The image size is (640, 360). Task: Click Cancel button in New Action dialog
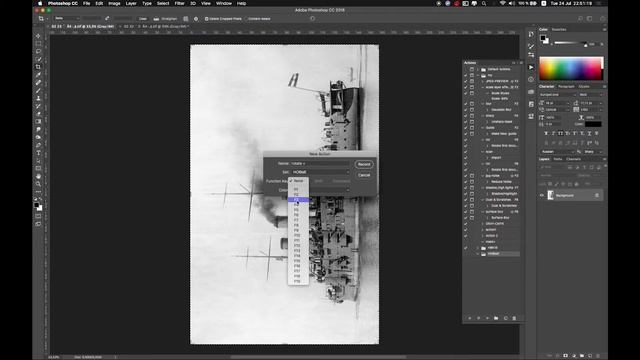364,175
